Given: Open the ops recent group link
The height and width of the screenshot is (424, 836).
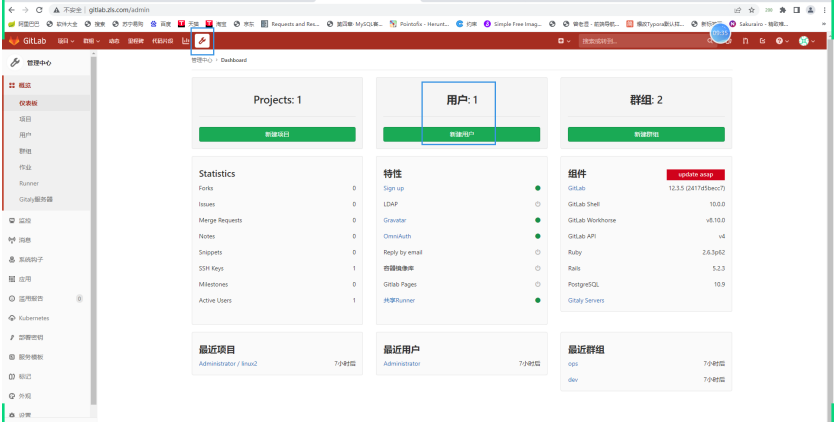Looking at the screenshot, I should [x=573, y=364].
